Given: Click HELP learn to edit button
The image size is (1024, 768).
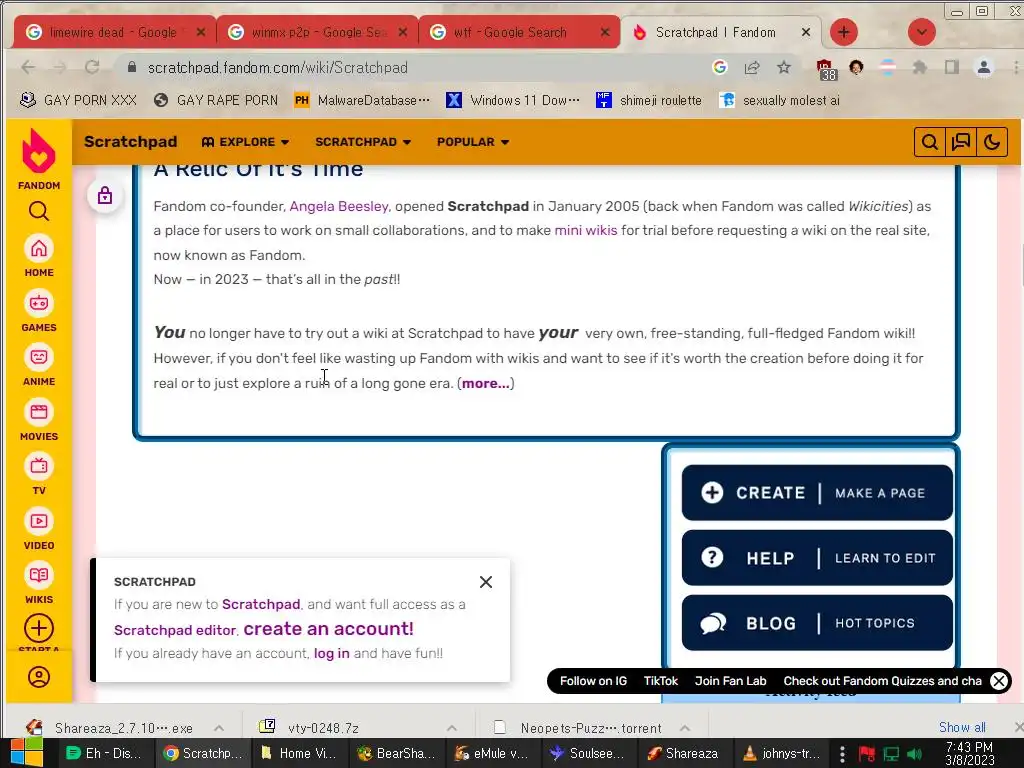Looking at the screenshot, I should point(816,558).
